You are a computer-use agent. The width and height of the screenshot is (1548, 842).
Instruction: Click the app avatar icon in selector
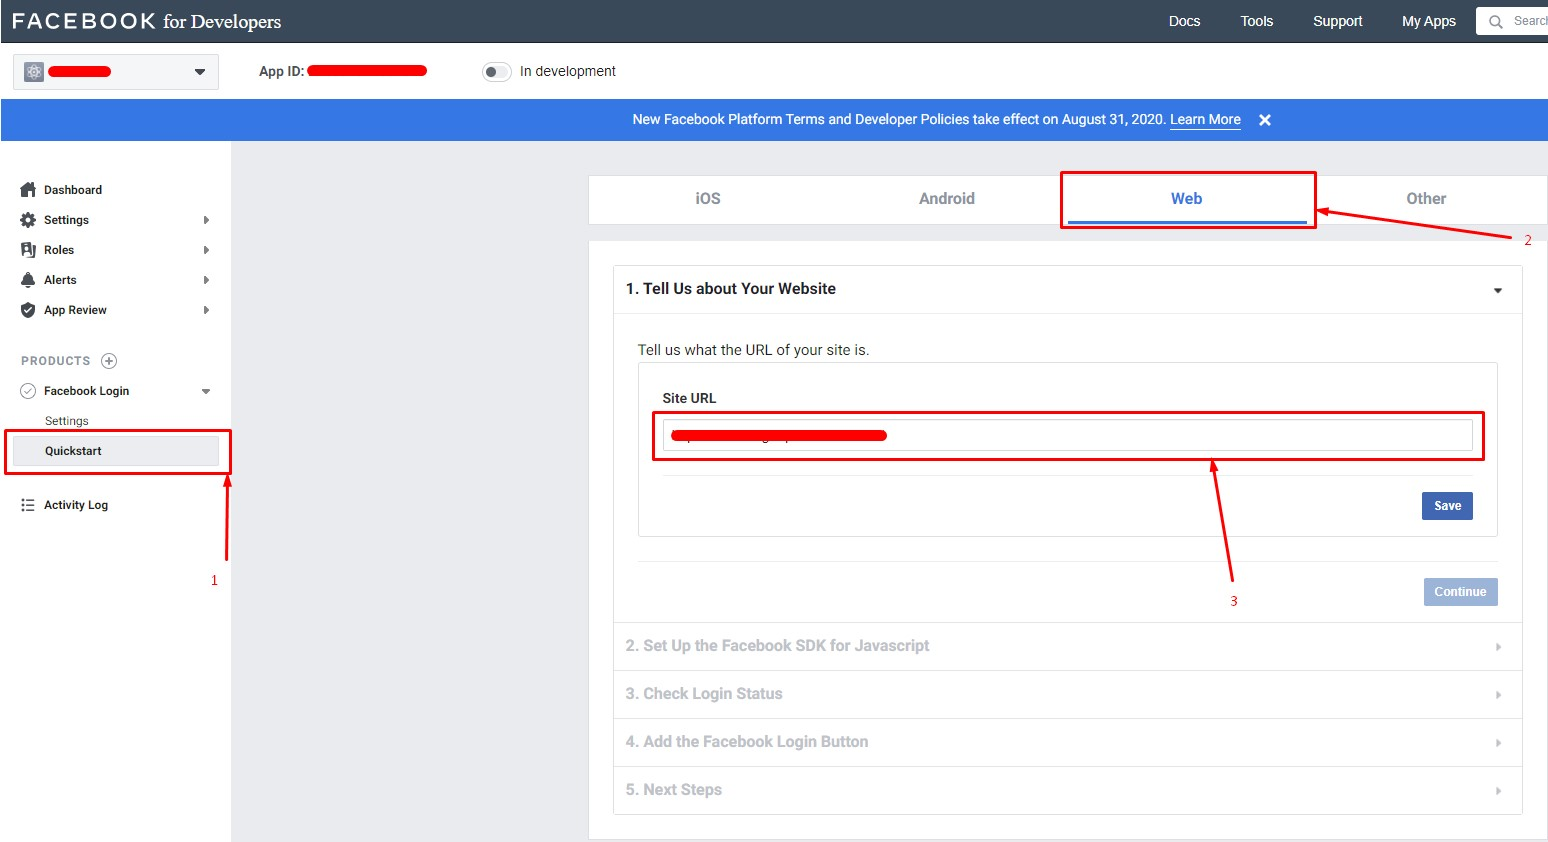pos(34,72)
